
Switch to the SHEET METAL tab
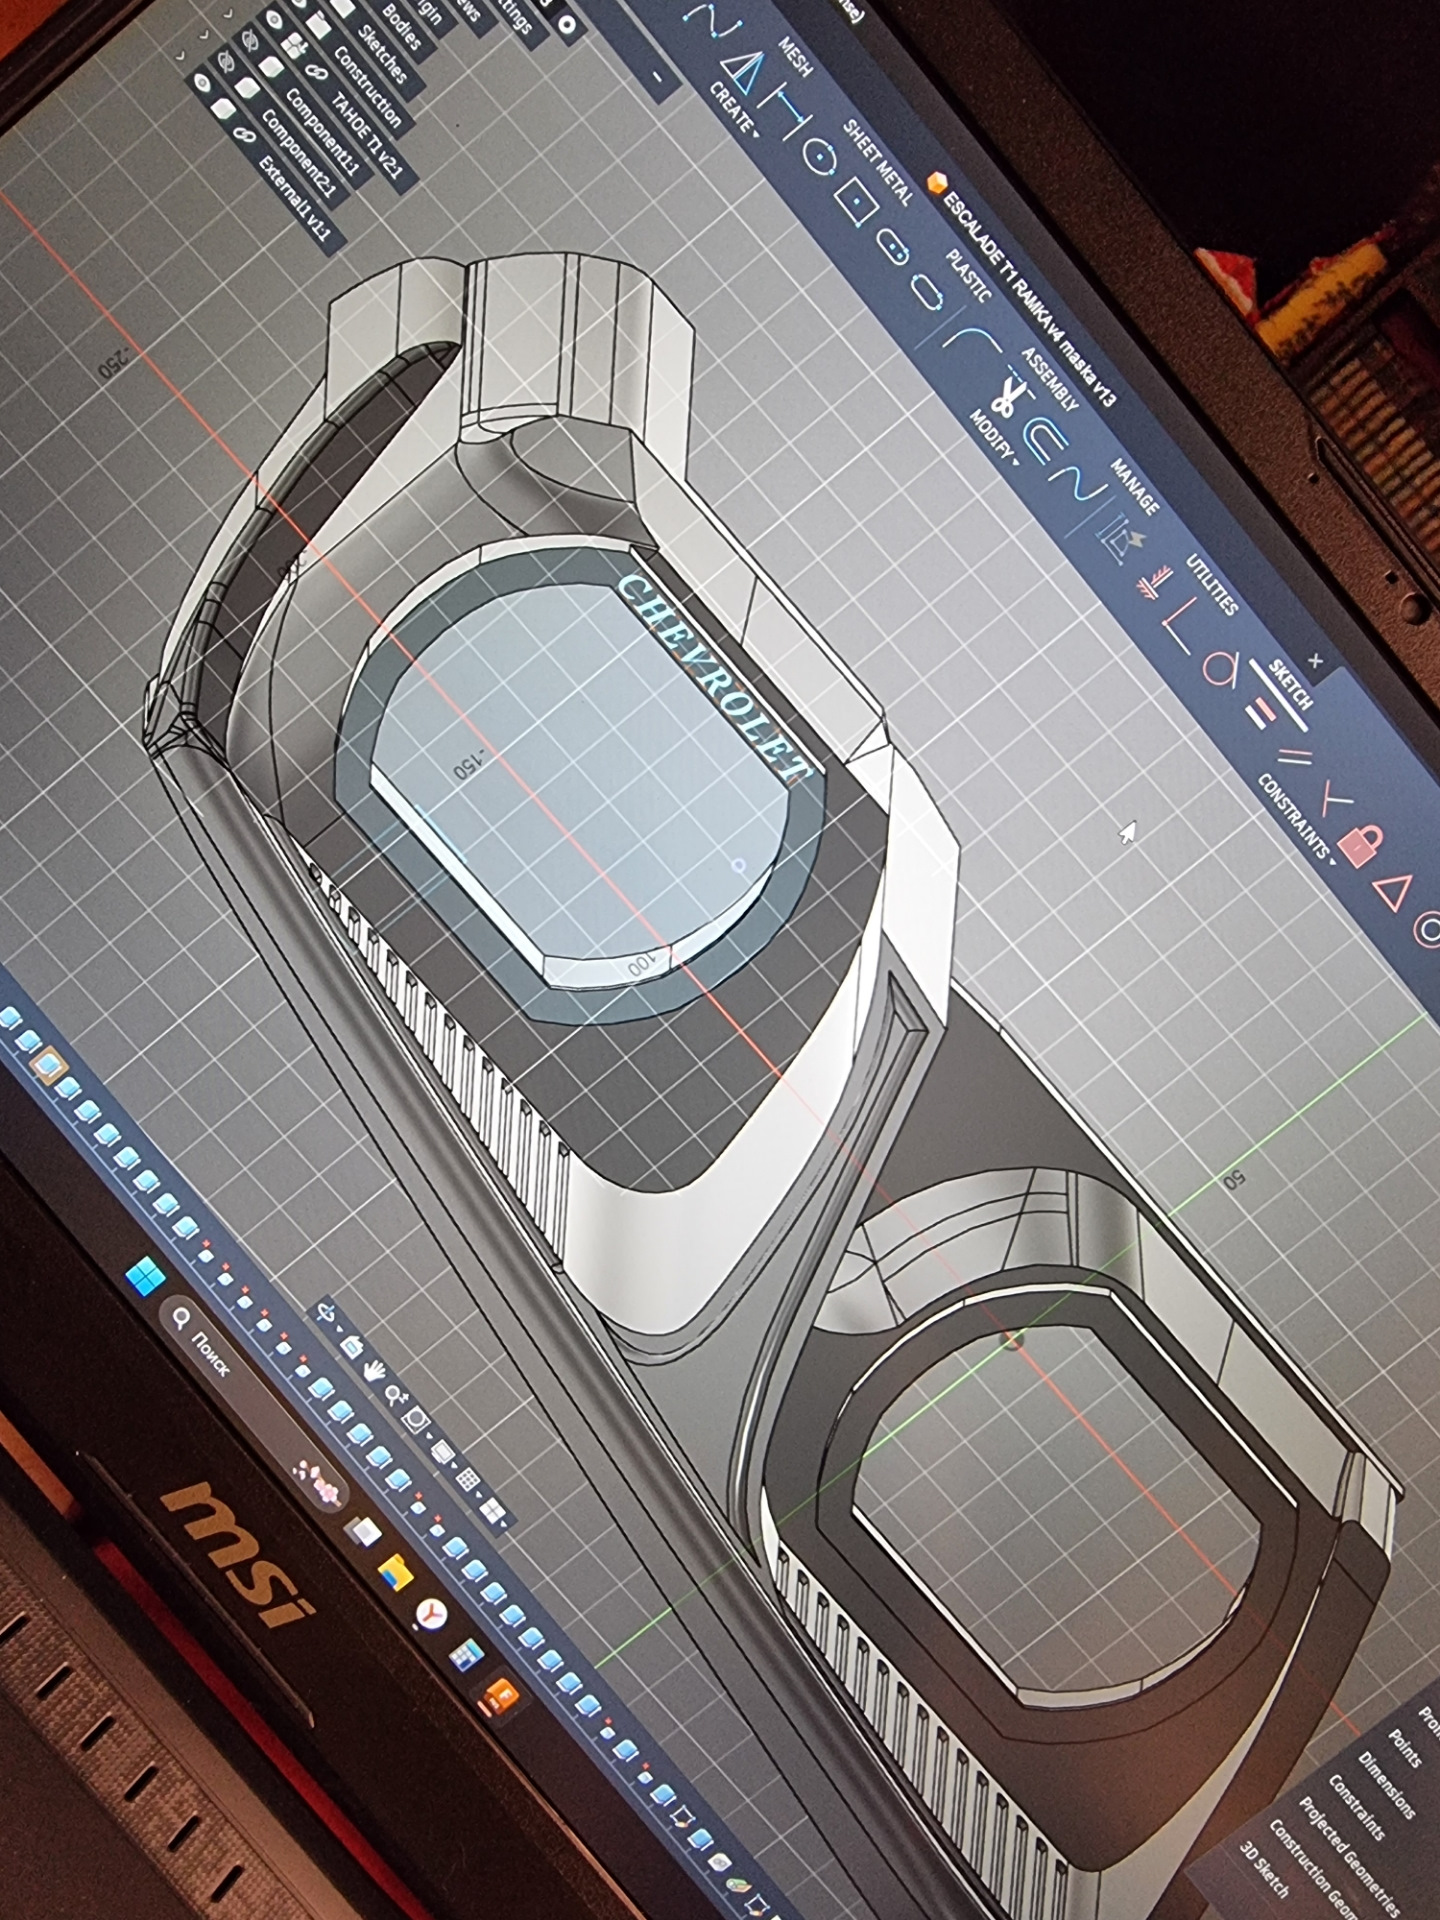[x=878, y=162]
